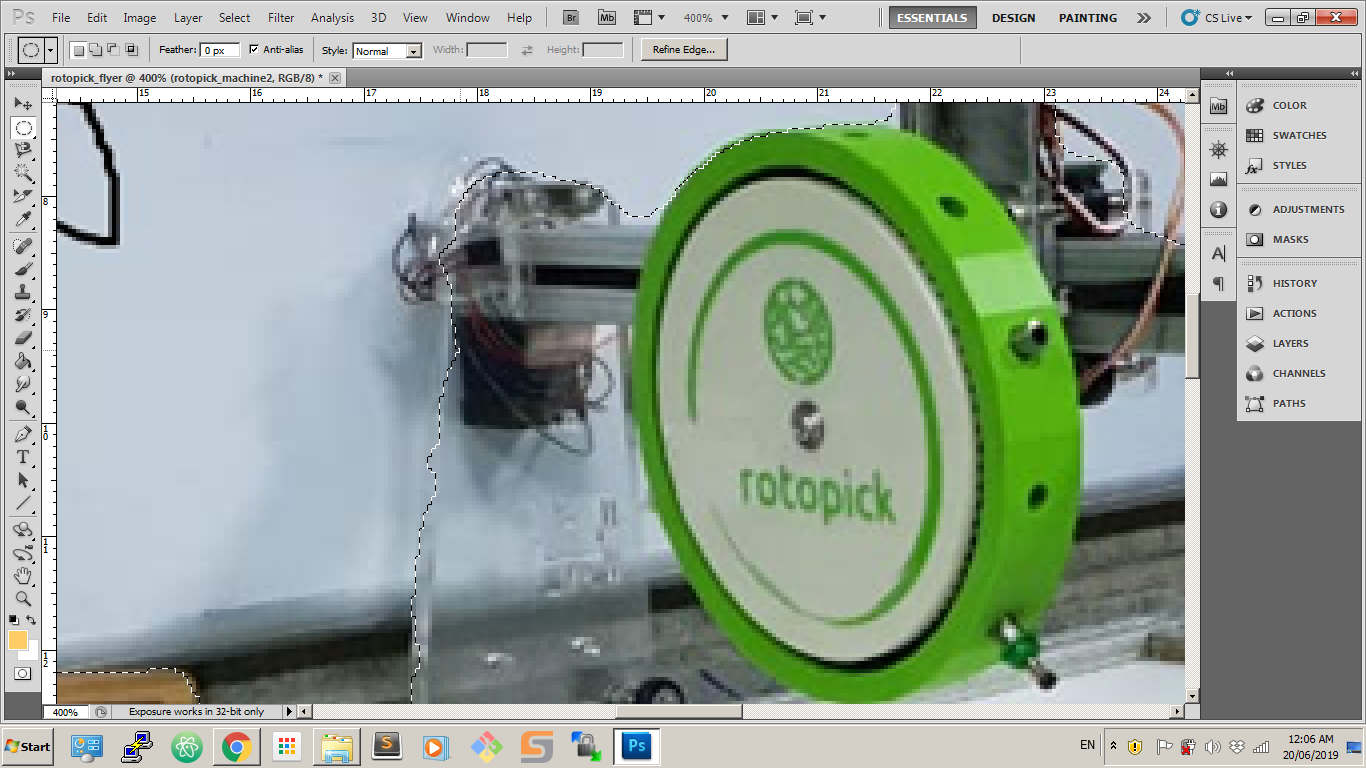Reset default foreground and background colors
This screenshot has width=1366, height=768.
click(14, 620)
